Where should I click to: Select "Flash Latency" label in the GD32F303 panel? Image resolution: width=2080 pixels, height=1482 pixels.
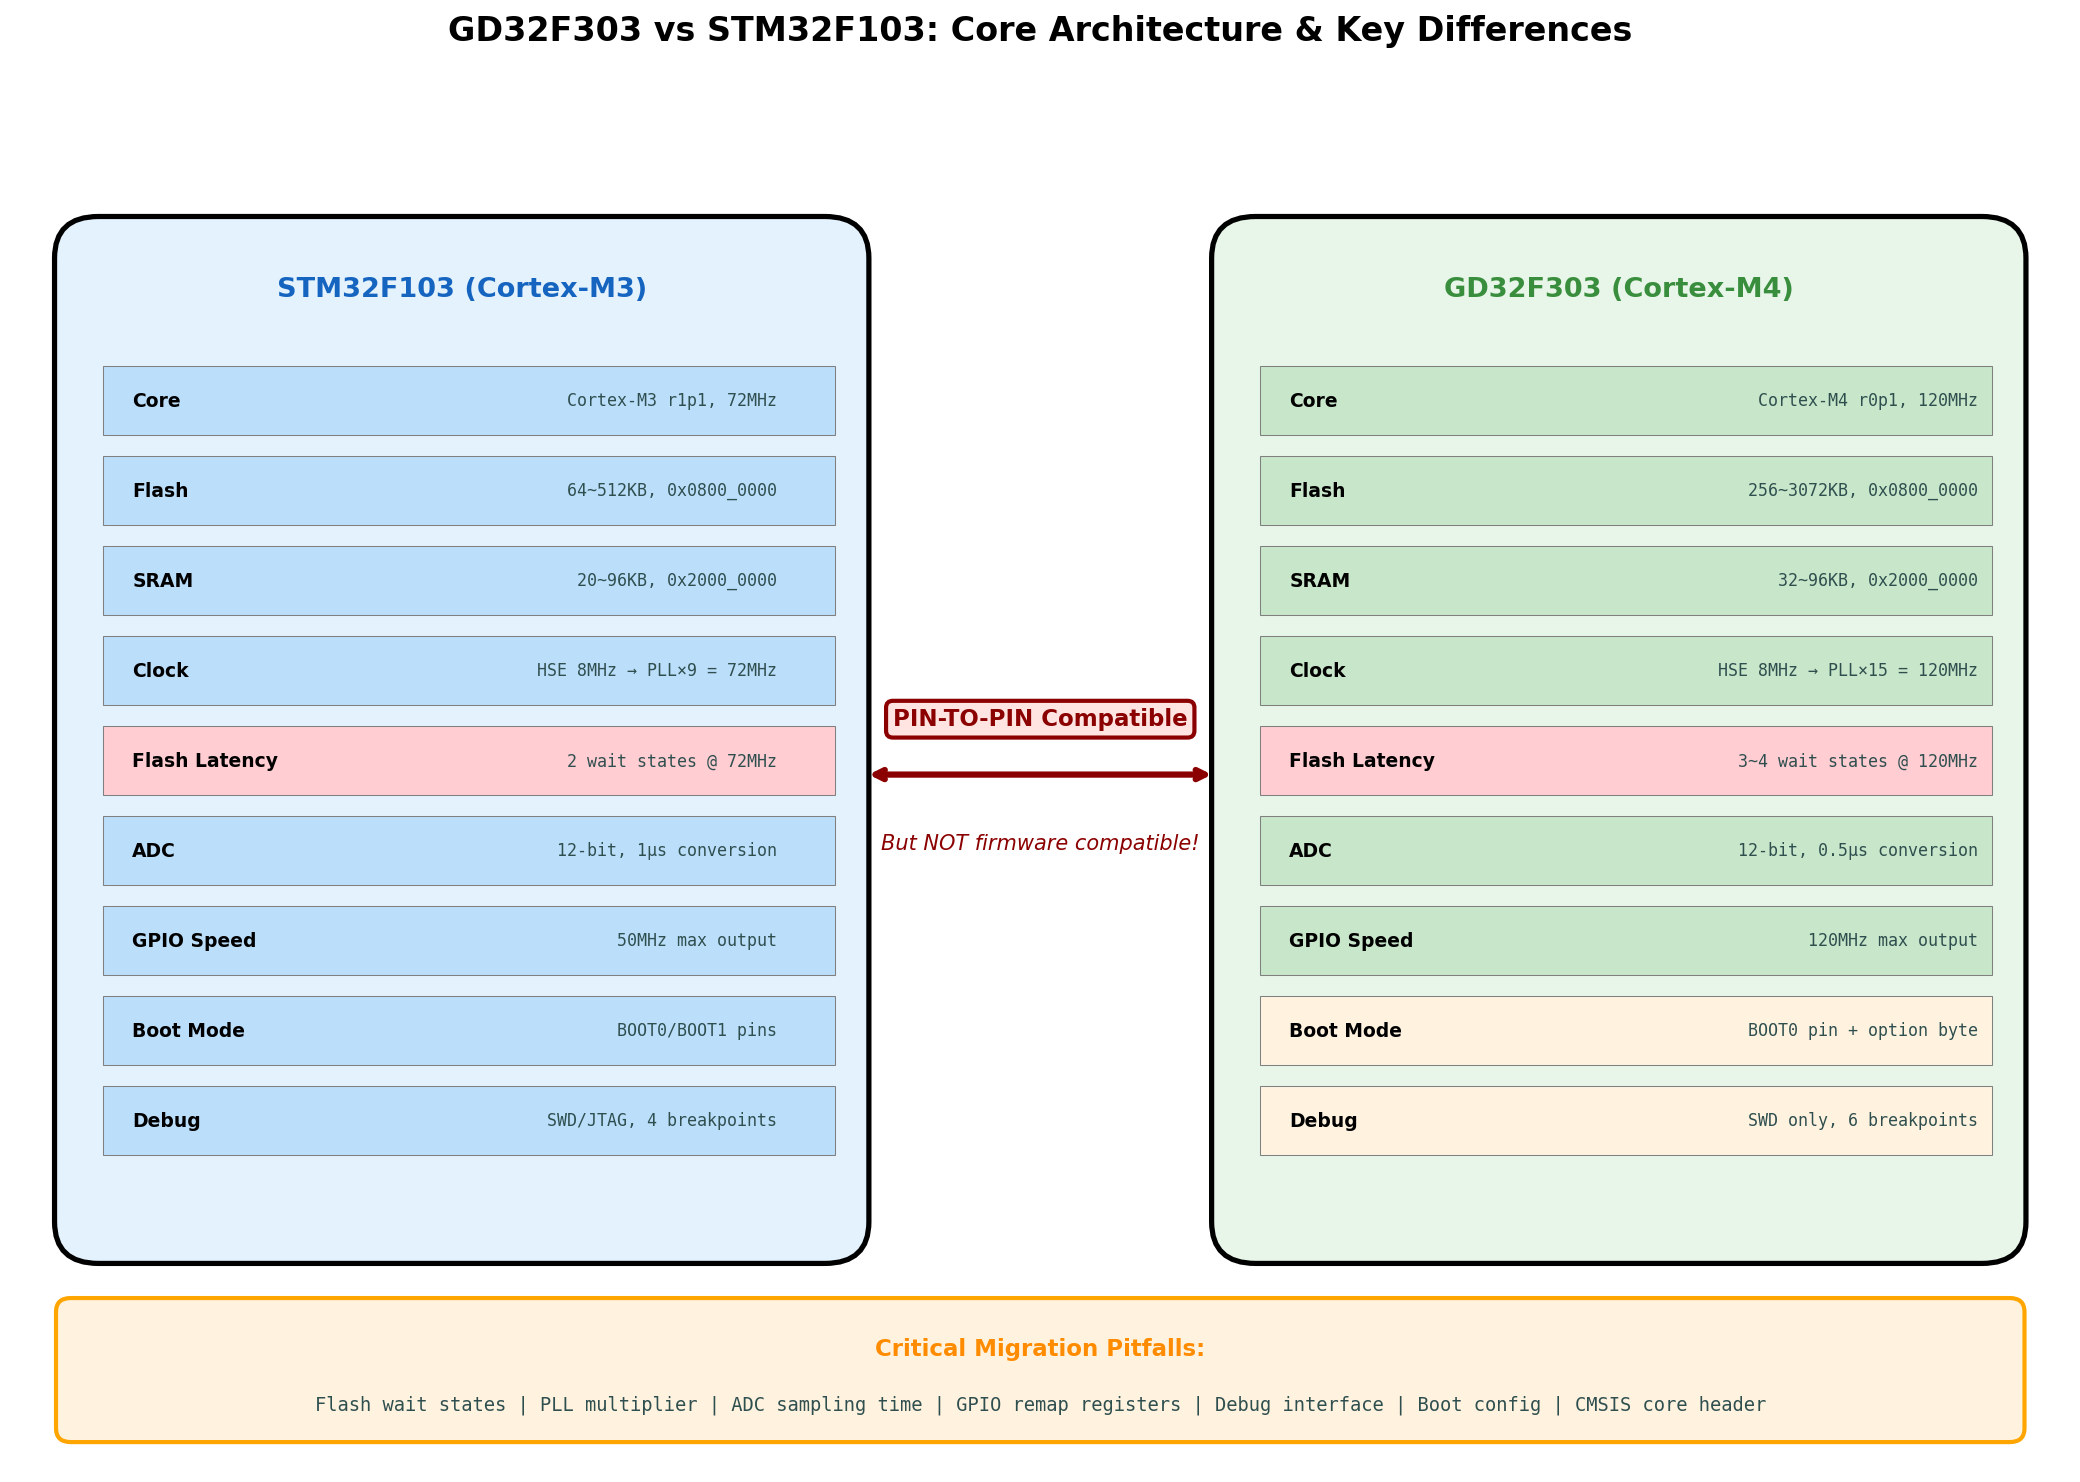coord(1362,761)
